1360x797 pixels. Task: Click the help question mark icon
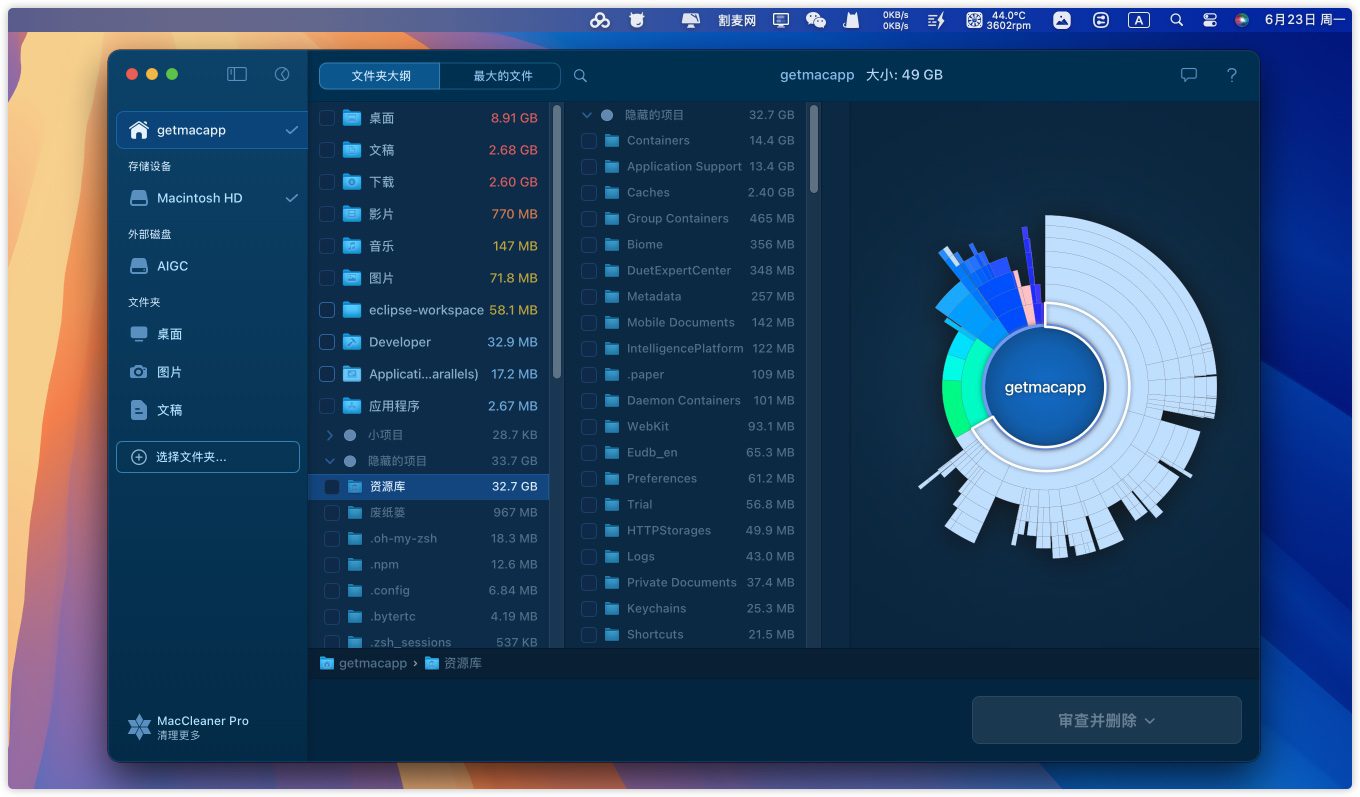(1231, 75)
